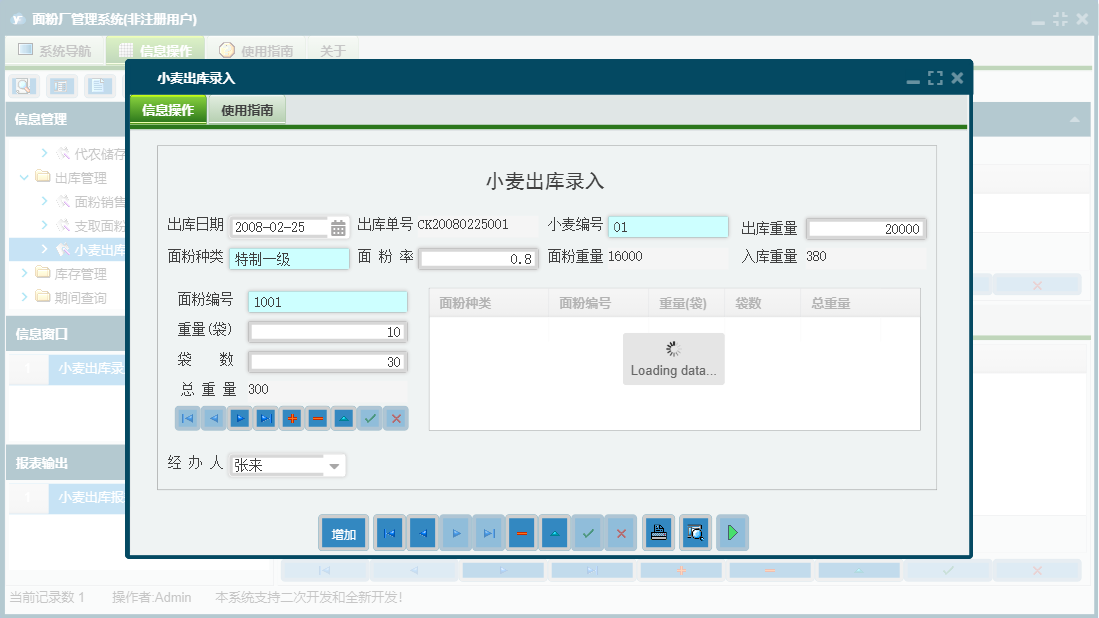Click the add record plus icon in detail grid
1099x618 pixels.
291,418
